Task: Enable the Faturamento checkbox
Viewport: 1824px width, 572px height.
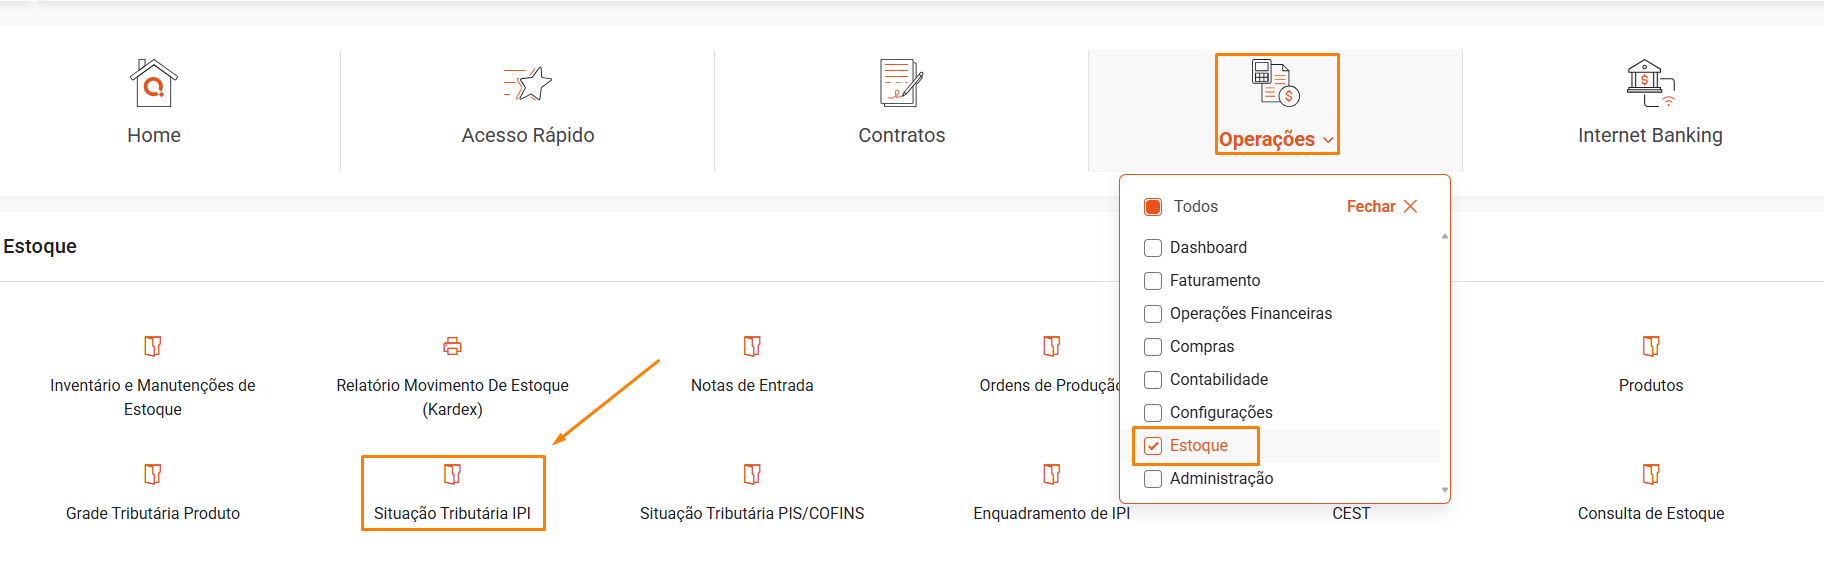Action: coord(1153,281)
